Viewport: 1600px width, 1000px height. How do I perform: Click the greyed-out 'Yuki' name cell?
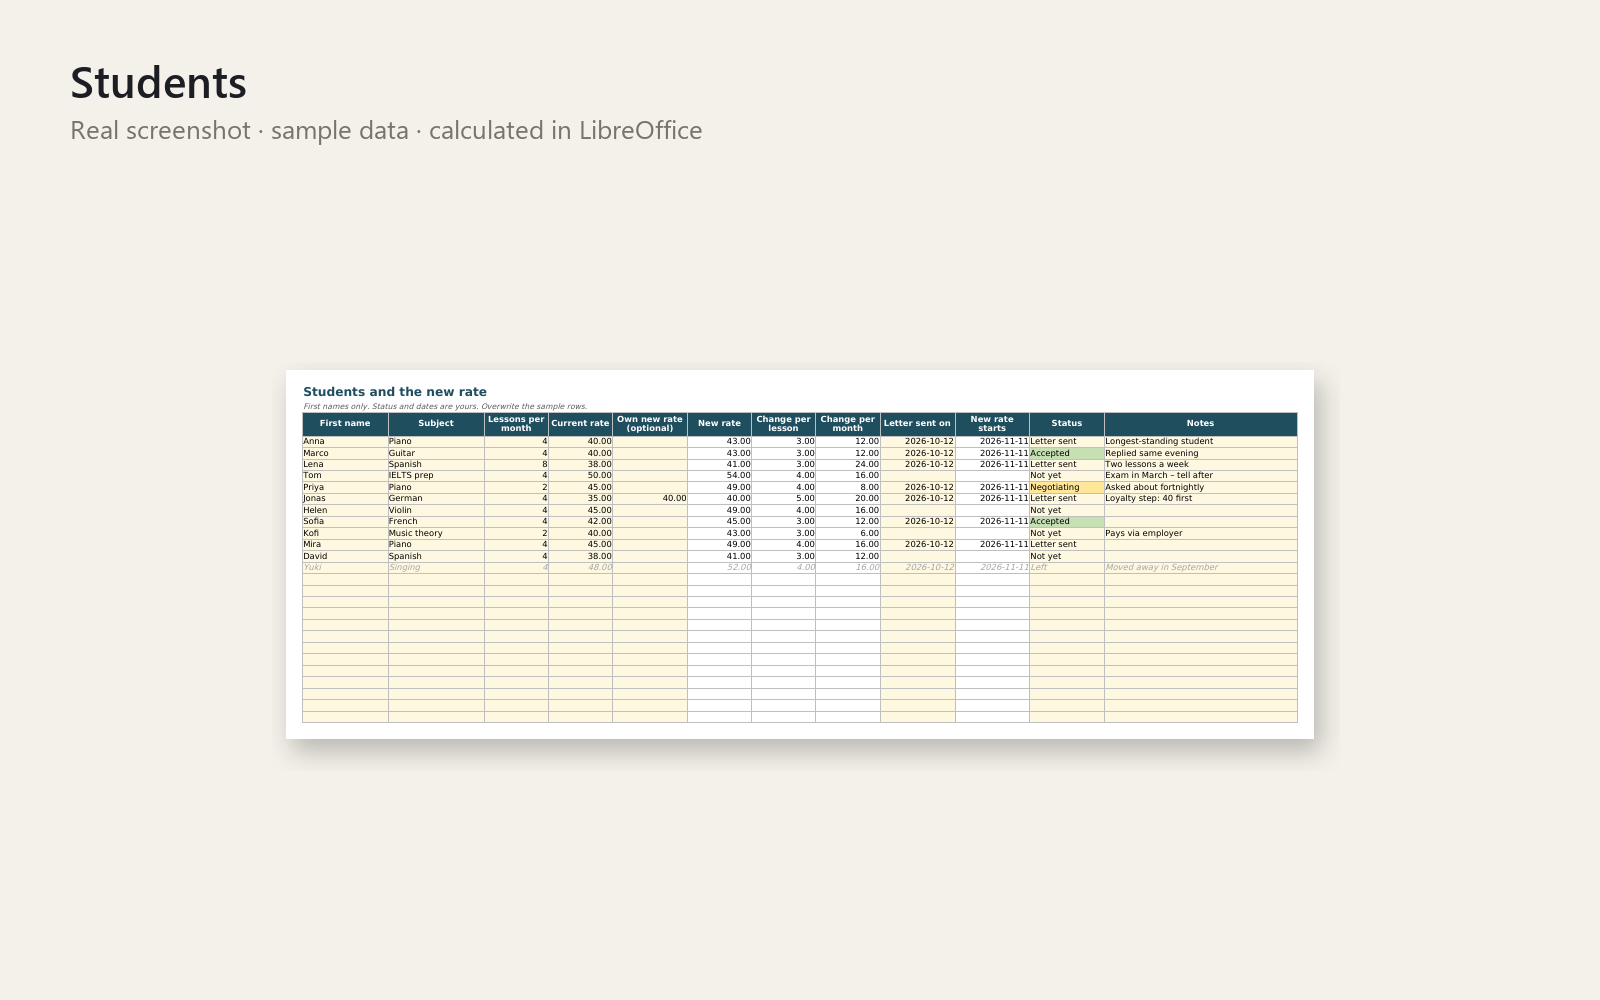[345, 568]
